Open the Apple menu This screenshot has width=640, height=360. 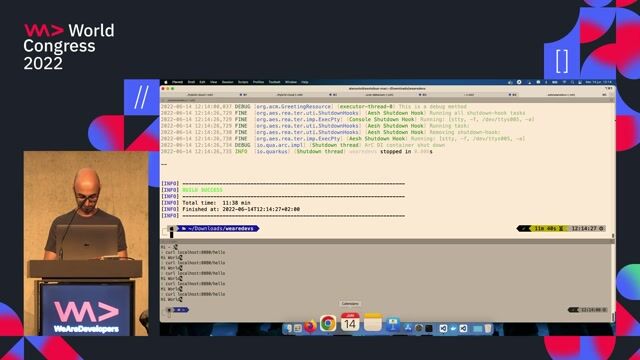(166, 82)
